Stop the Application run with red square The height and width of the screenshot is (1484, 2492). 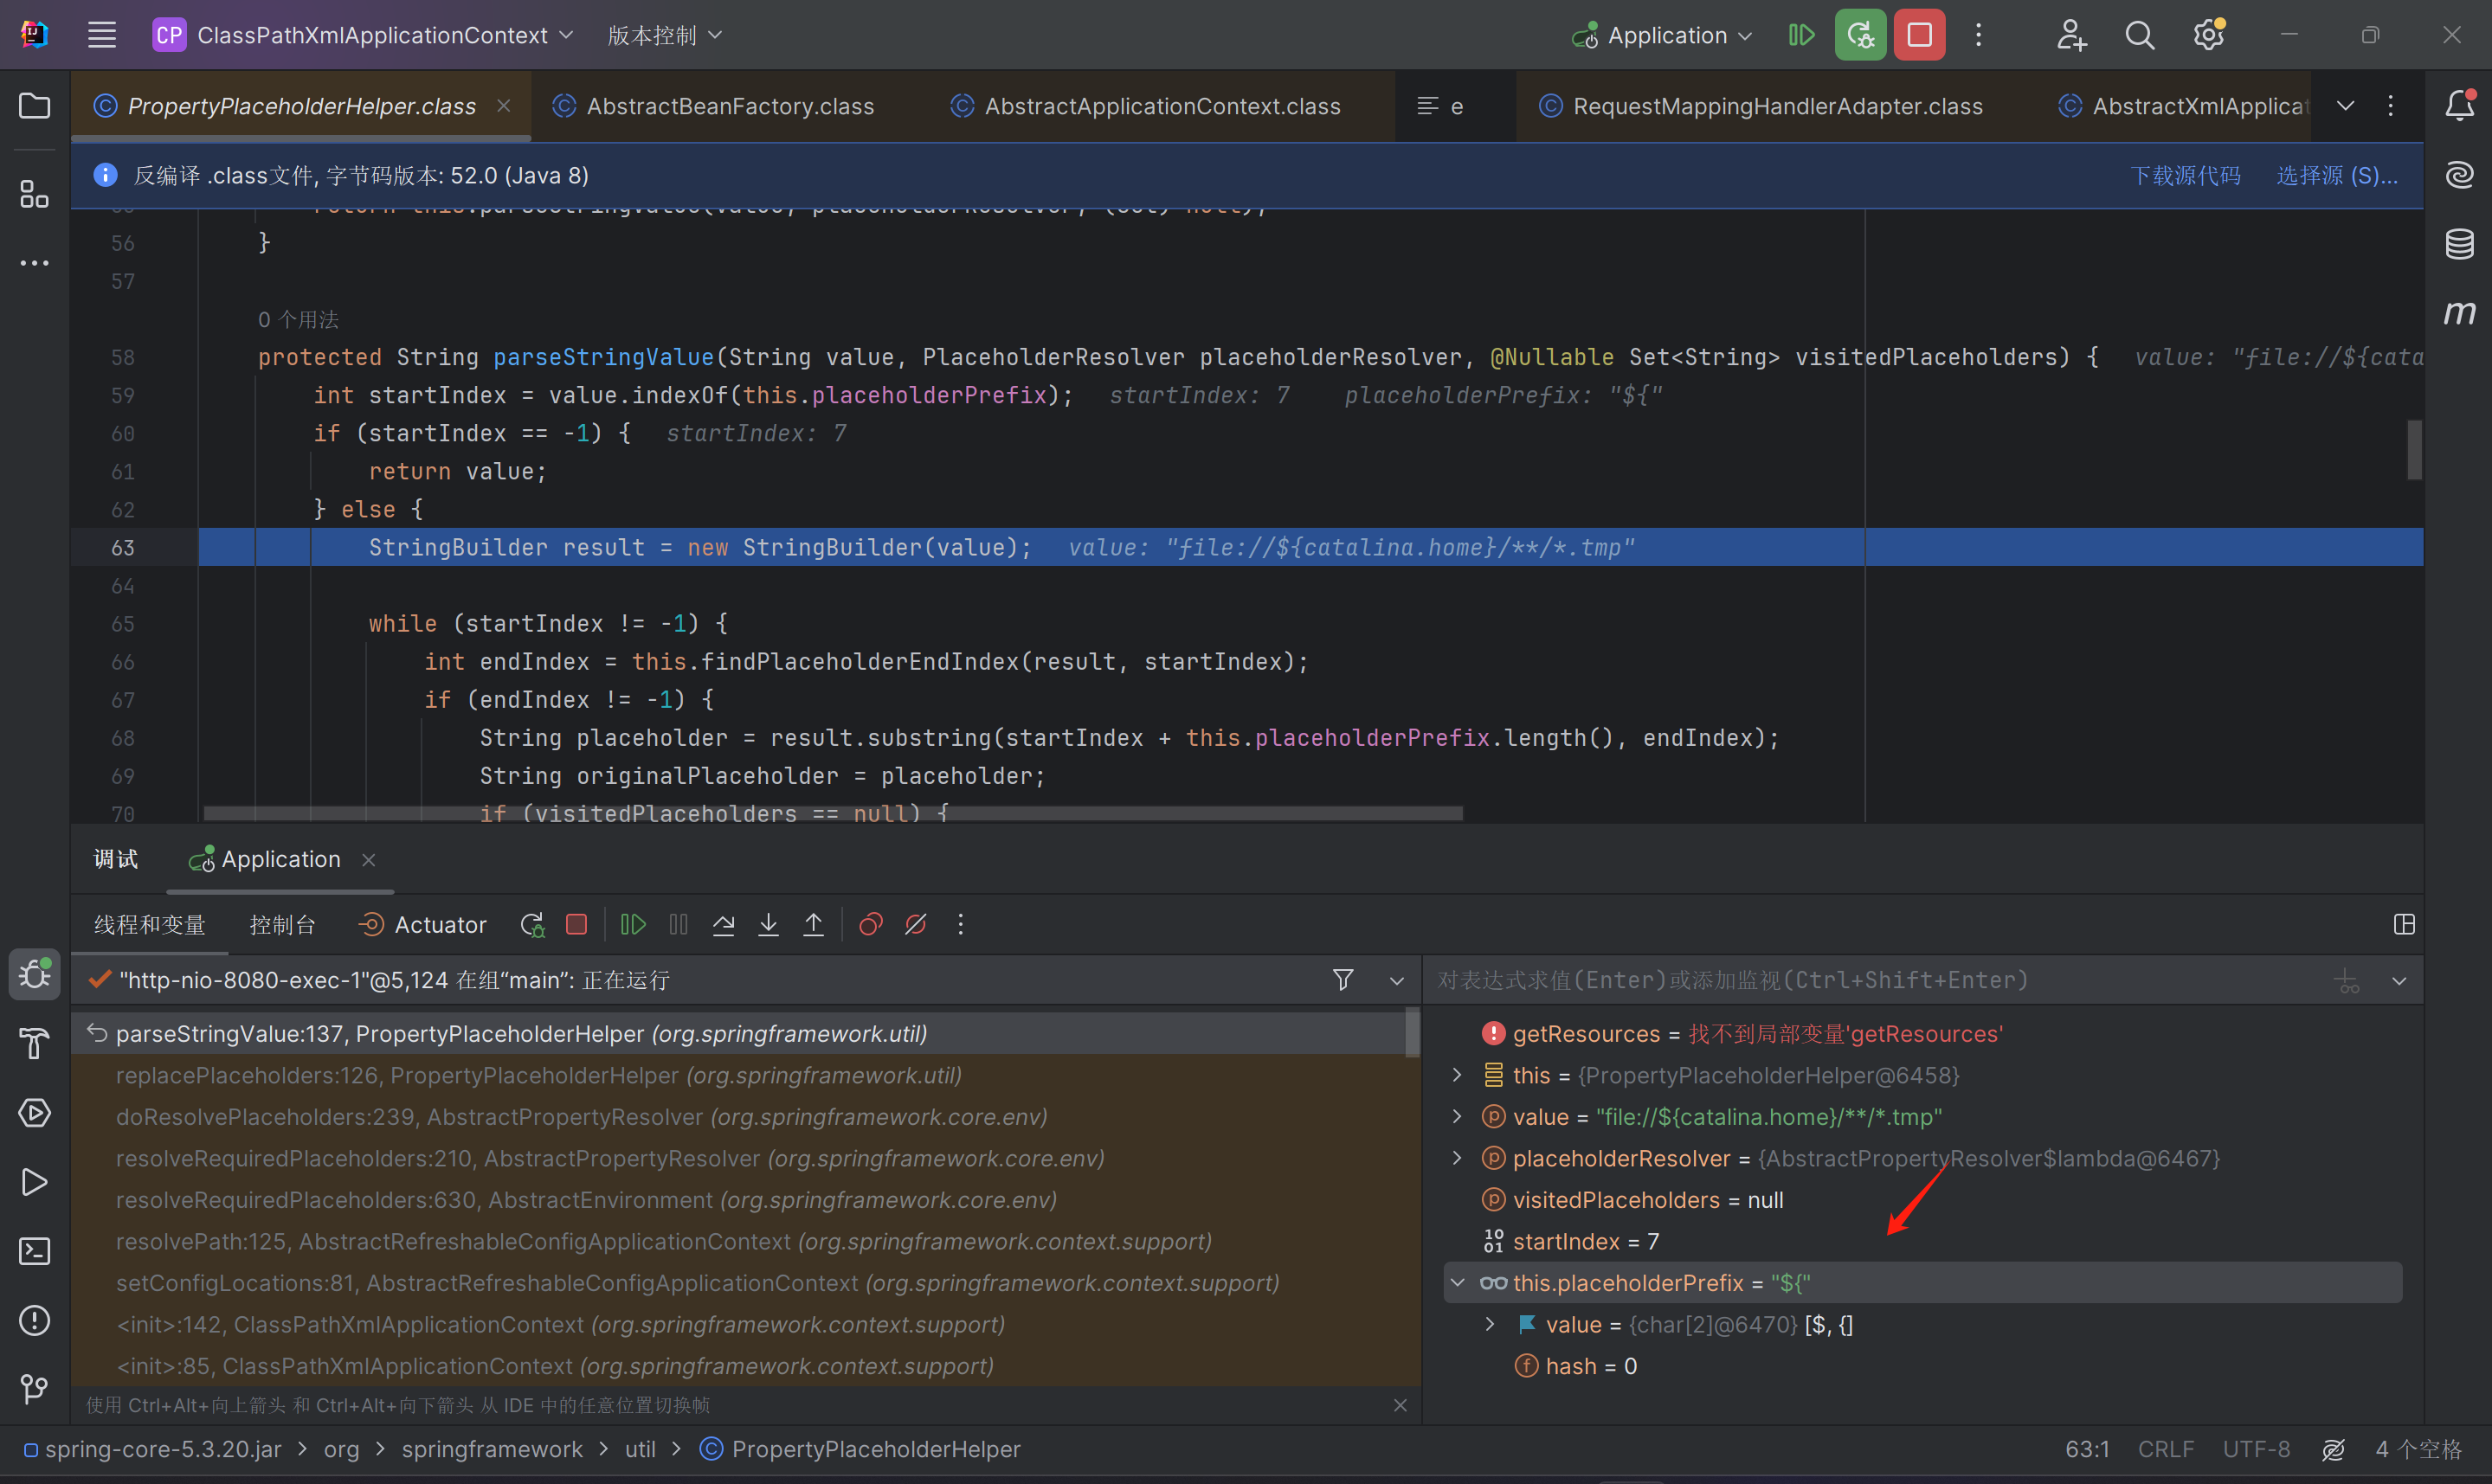point(1919,36)
